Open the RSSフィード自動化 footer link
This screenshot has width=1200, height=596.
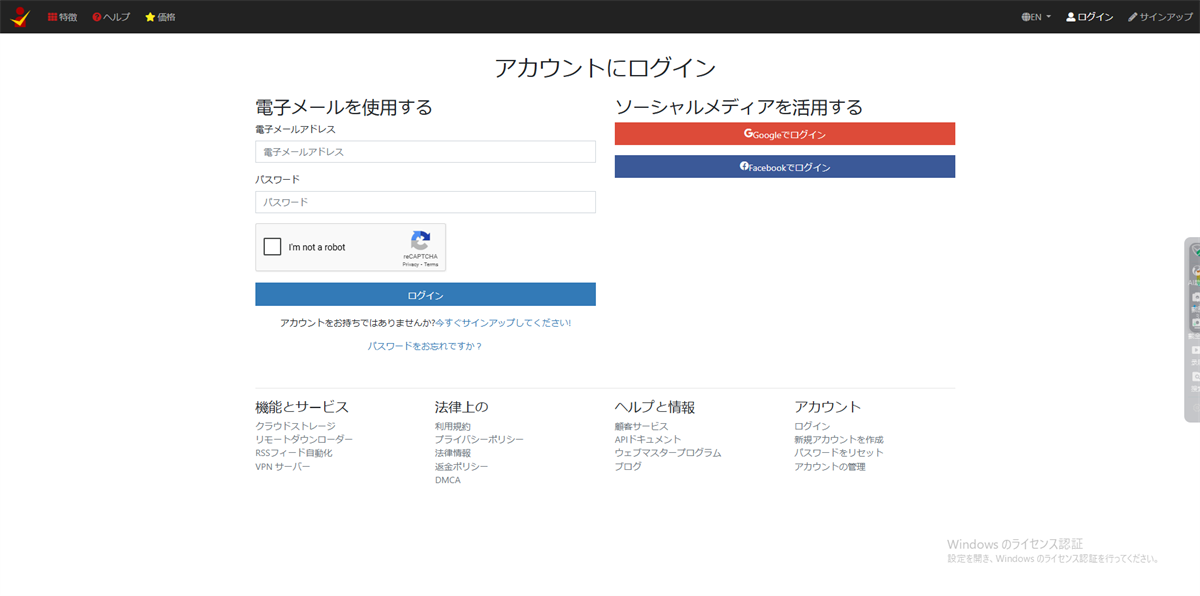pos(294,453)
